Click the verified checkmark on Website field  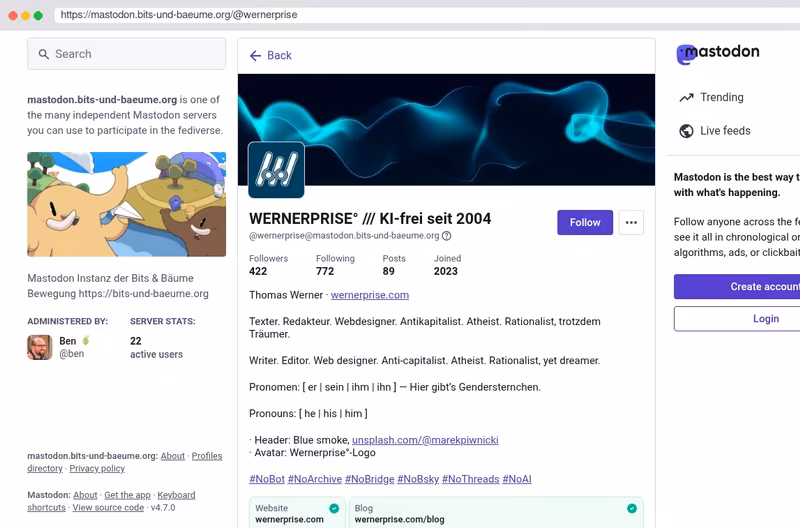click(334, 508)
